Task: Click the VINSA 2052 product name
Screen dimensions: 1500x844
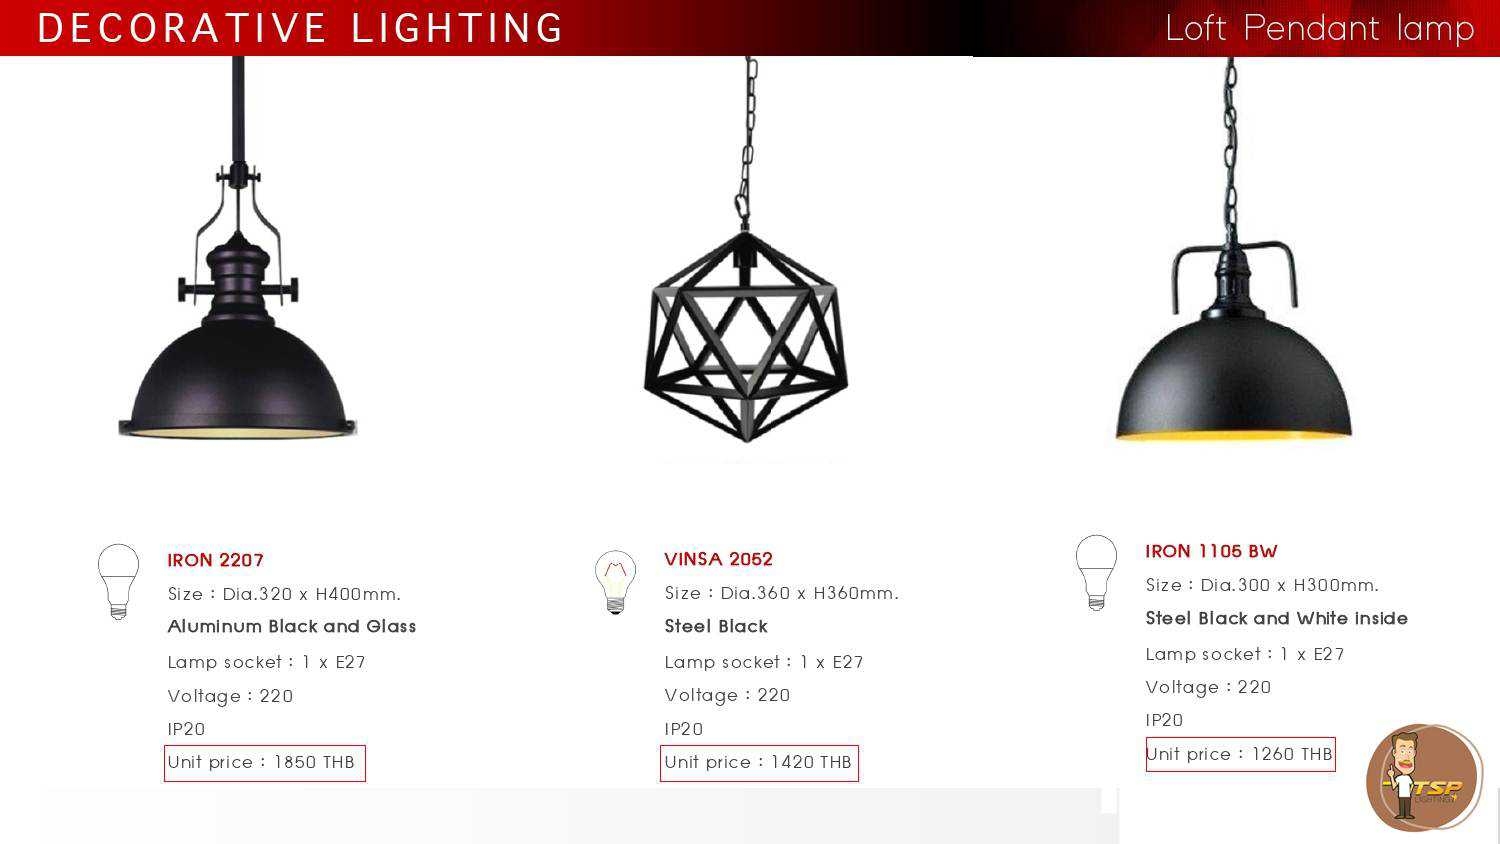Action: point(719,559)
